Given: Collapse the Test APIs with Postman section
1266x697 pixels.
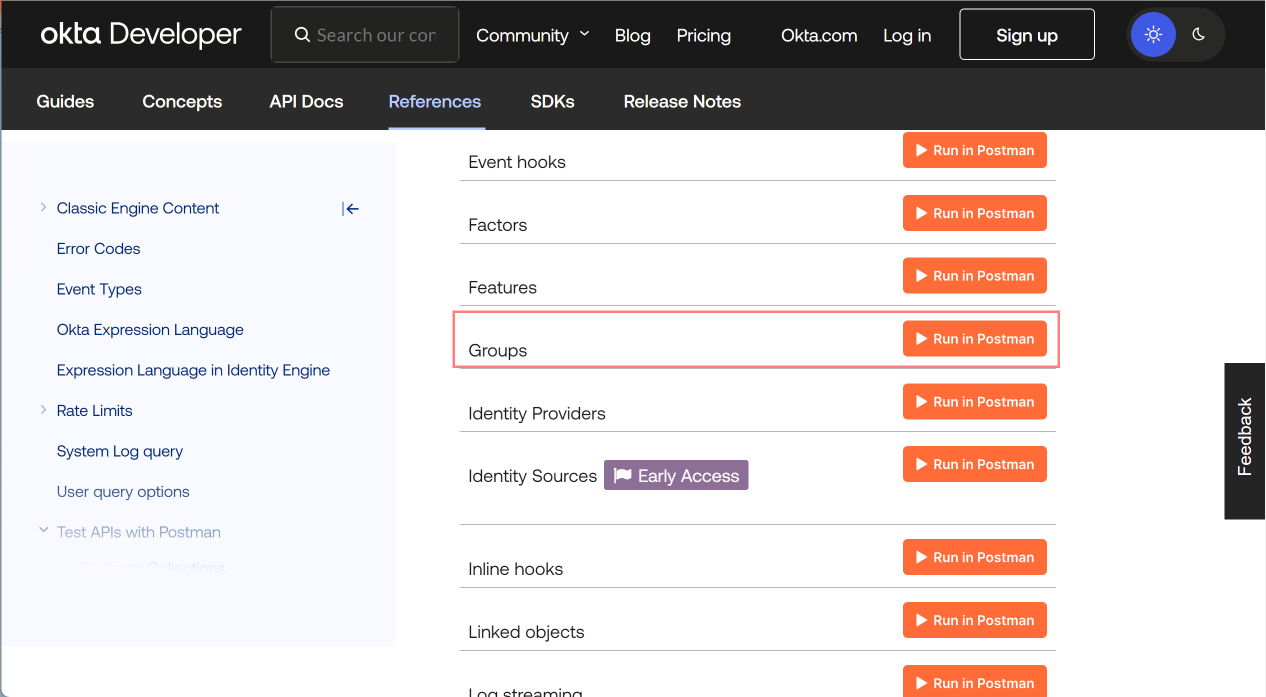Looking at the screenshot, I should click(42, 531).
